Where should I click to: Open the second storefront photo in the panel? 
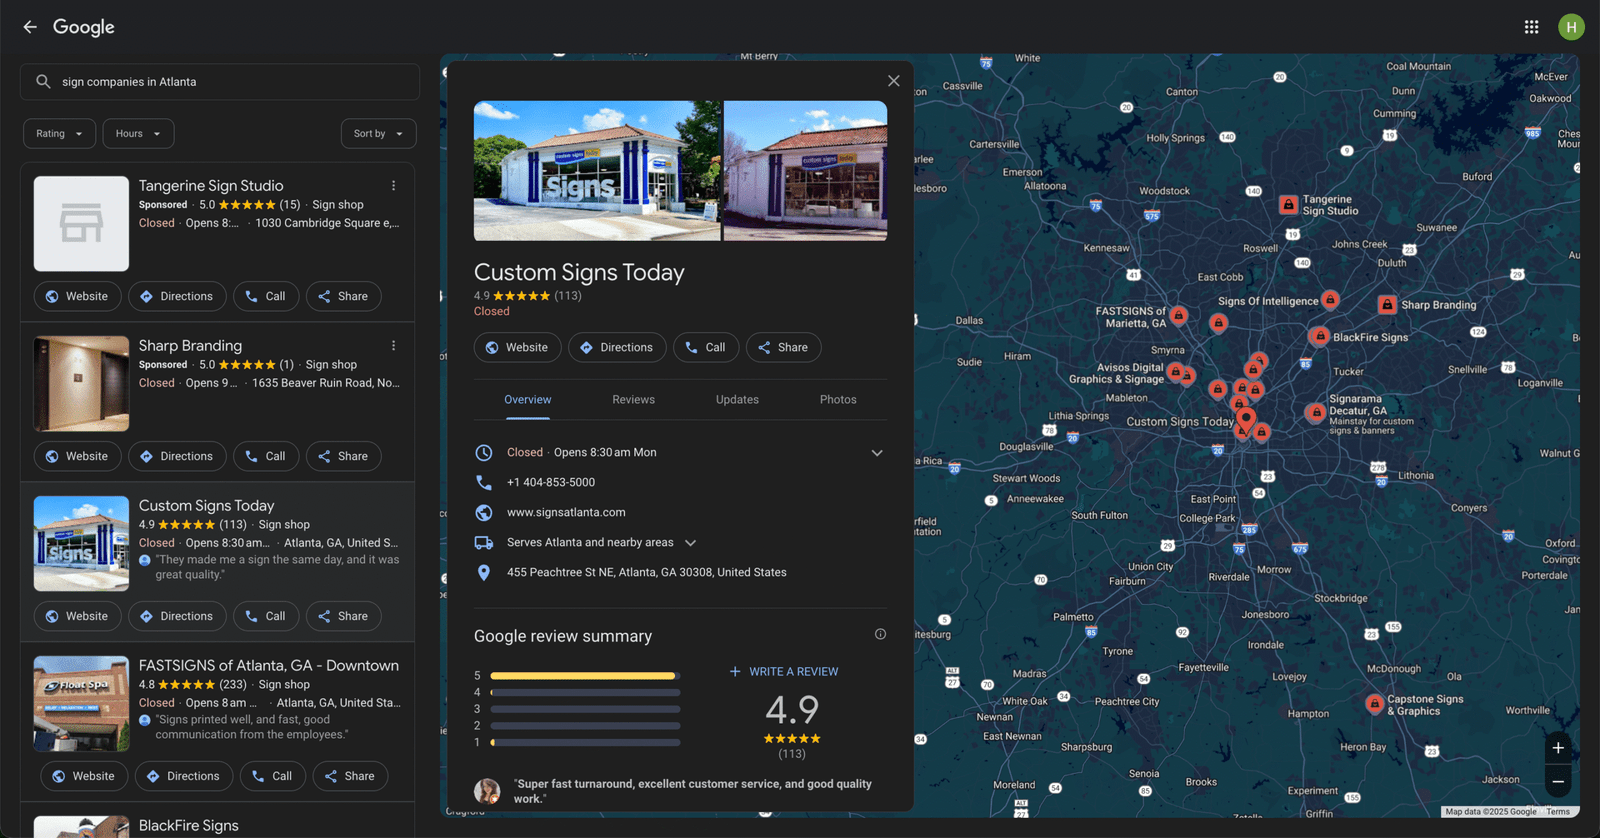[805, 171]
